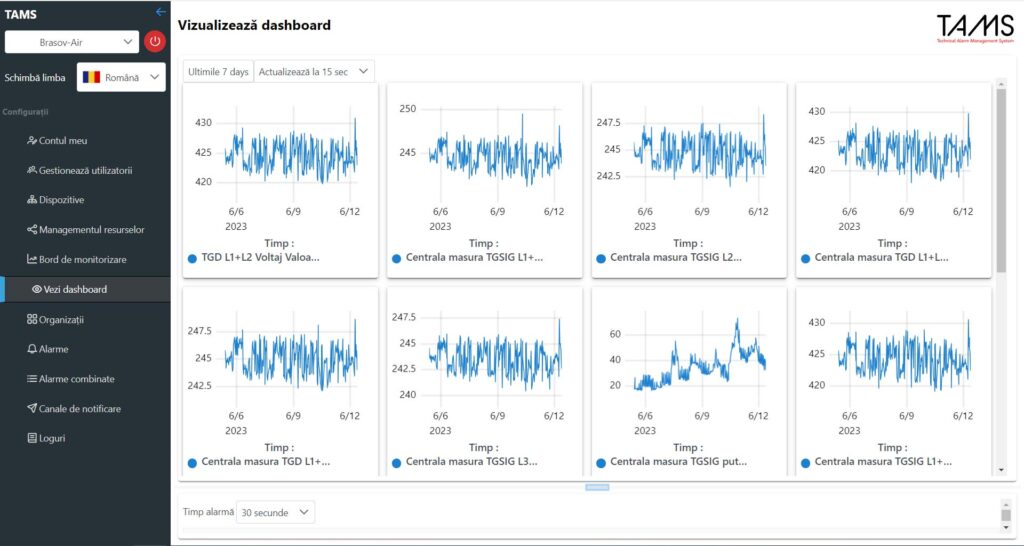The width and height of the screenshot is (1024, 546).
Task: Click the Gestionează utilizatorii users icon
Action: click(x=32, y=170)
